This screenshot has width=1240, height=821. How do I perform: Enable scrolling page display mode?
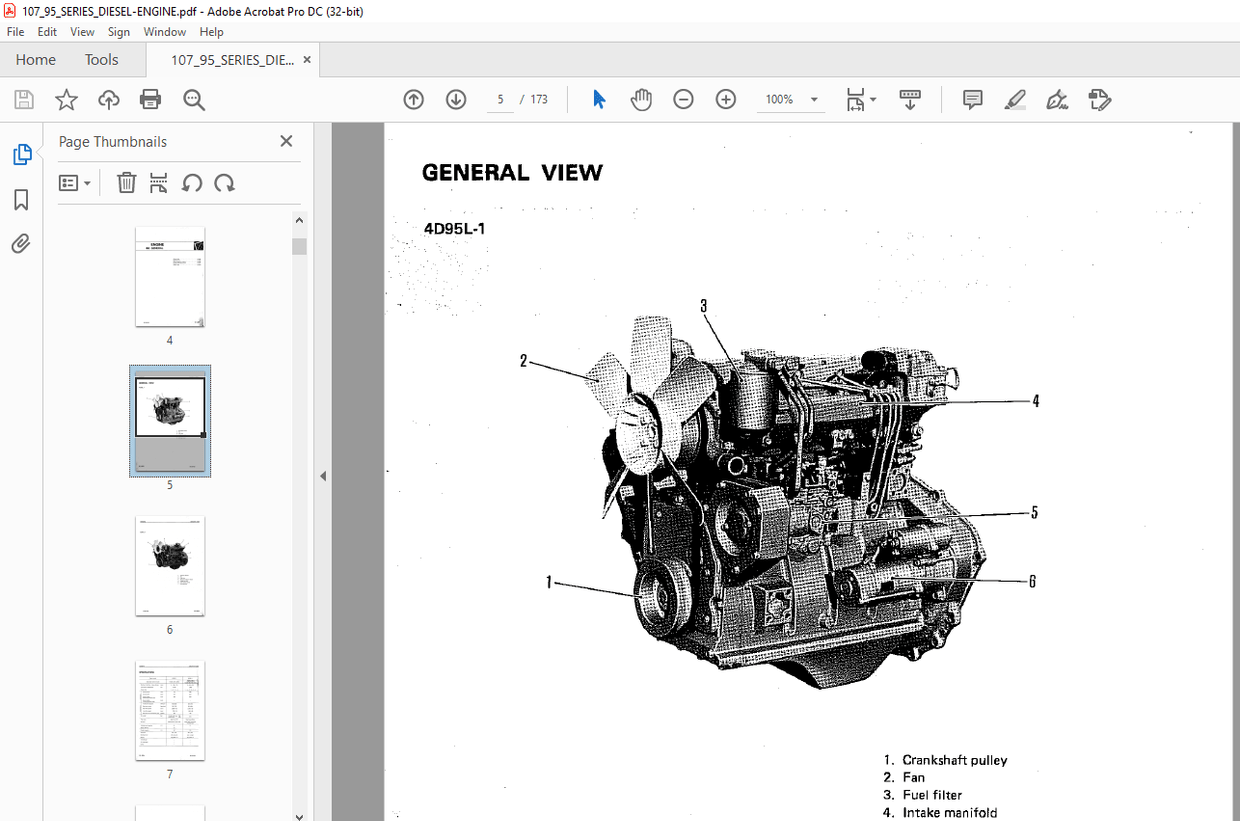[x=909, y=99]
